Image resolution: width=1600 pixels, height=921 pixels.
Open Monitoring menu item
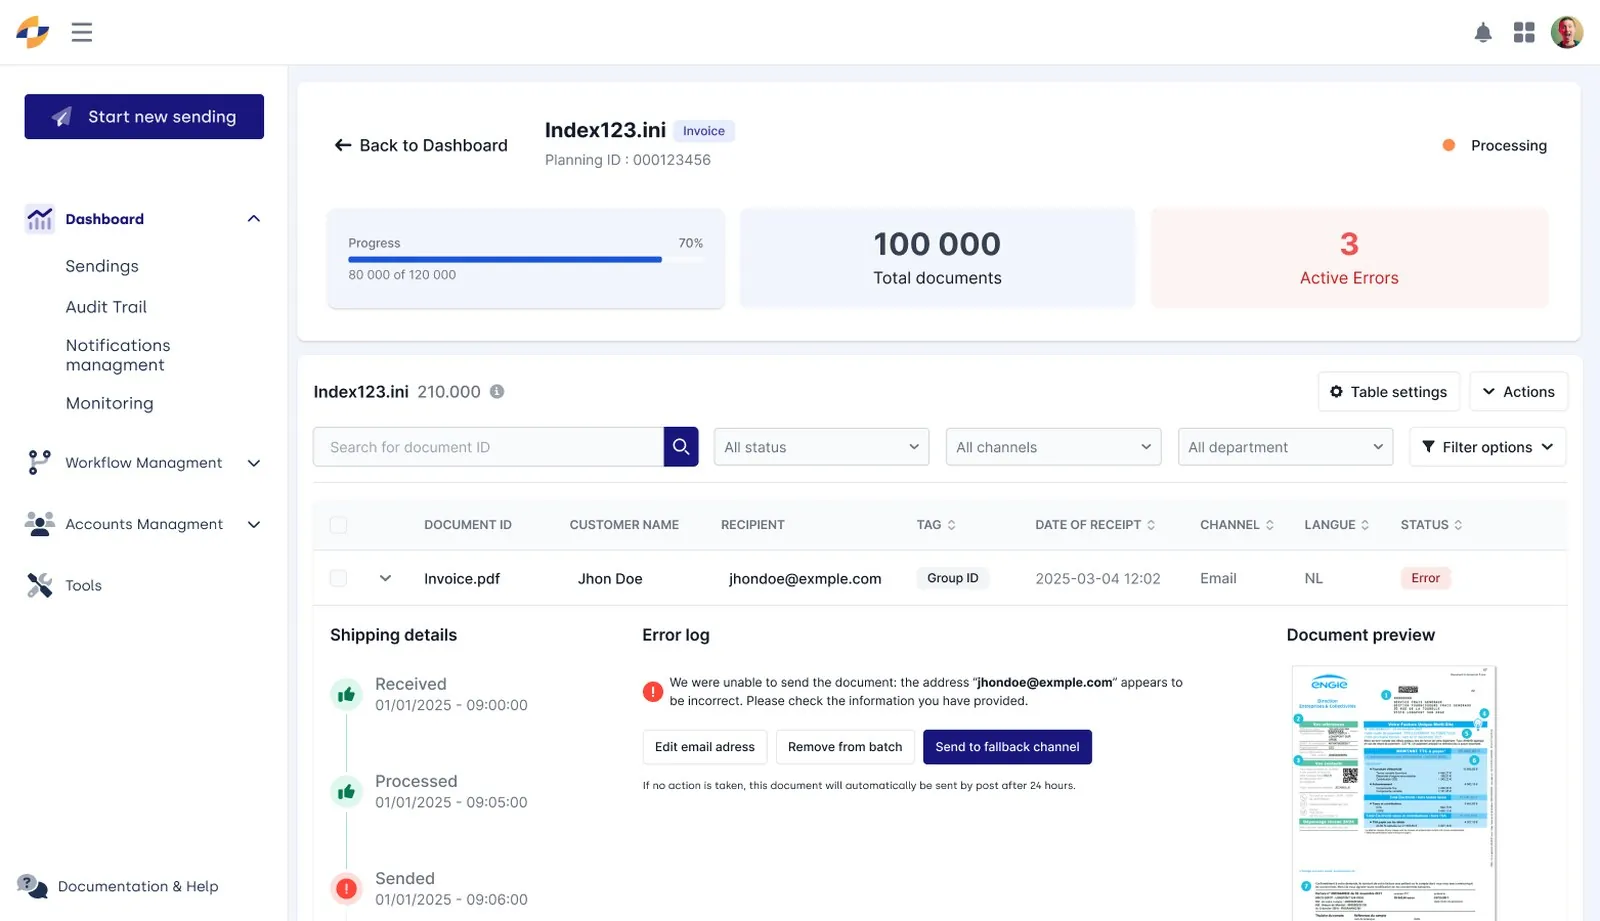(109, 403)
